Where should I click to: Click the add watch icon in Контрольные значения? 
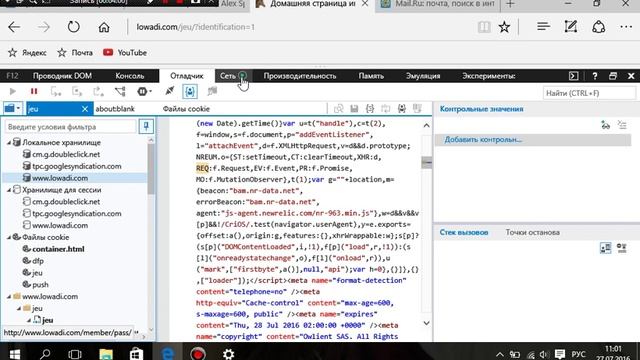pyautogui.click(x=606, y=125)
